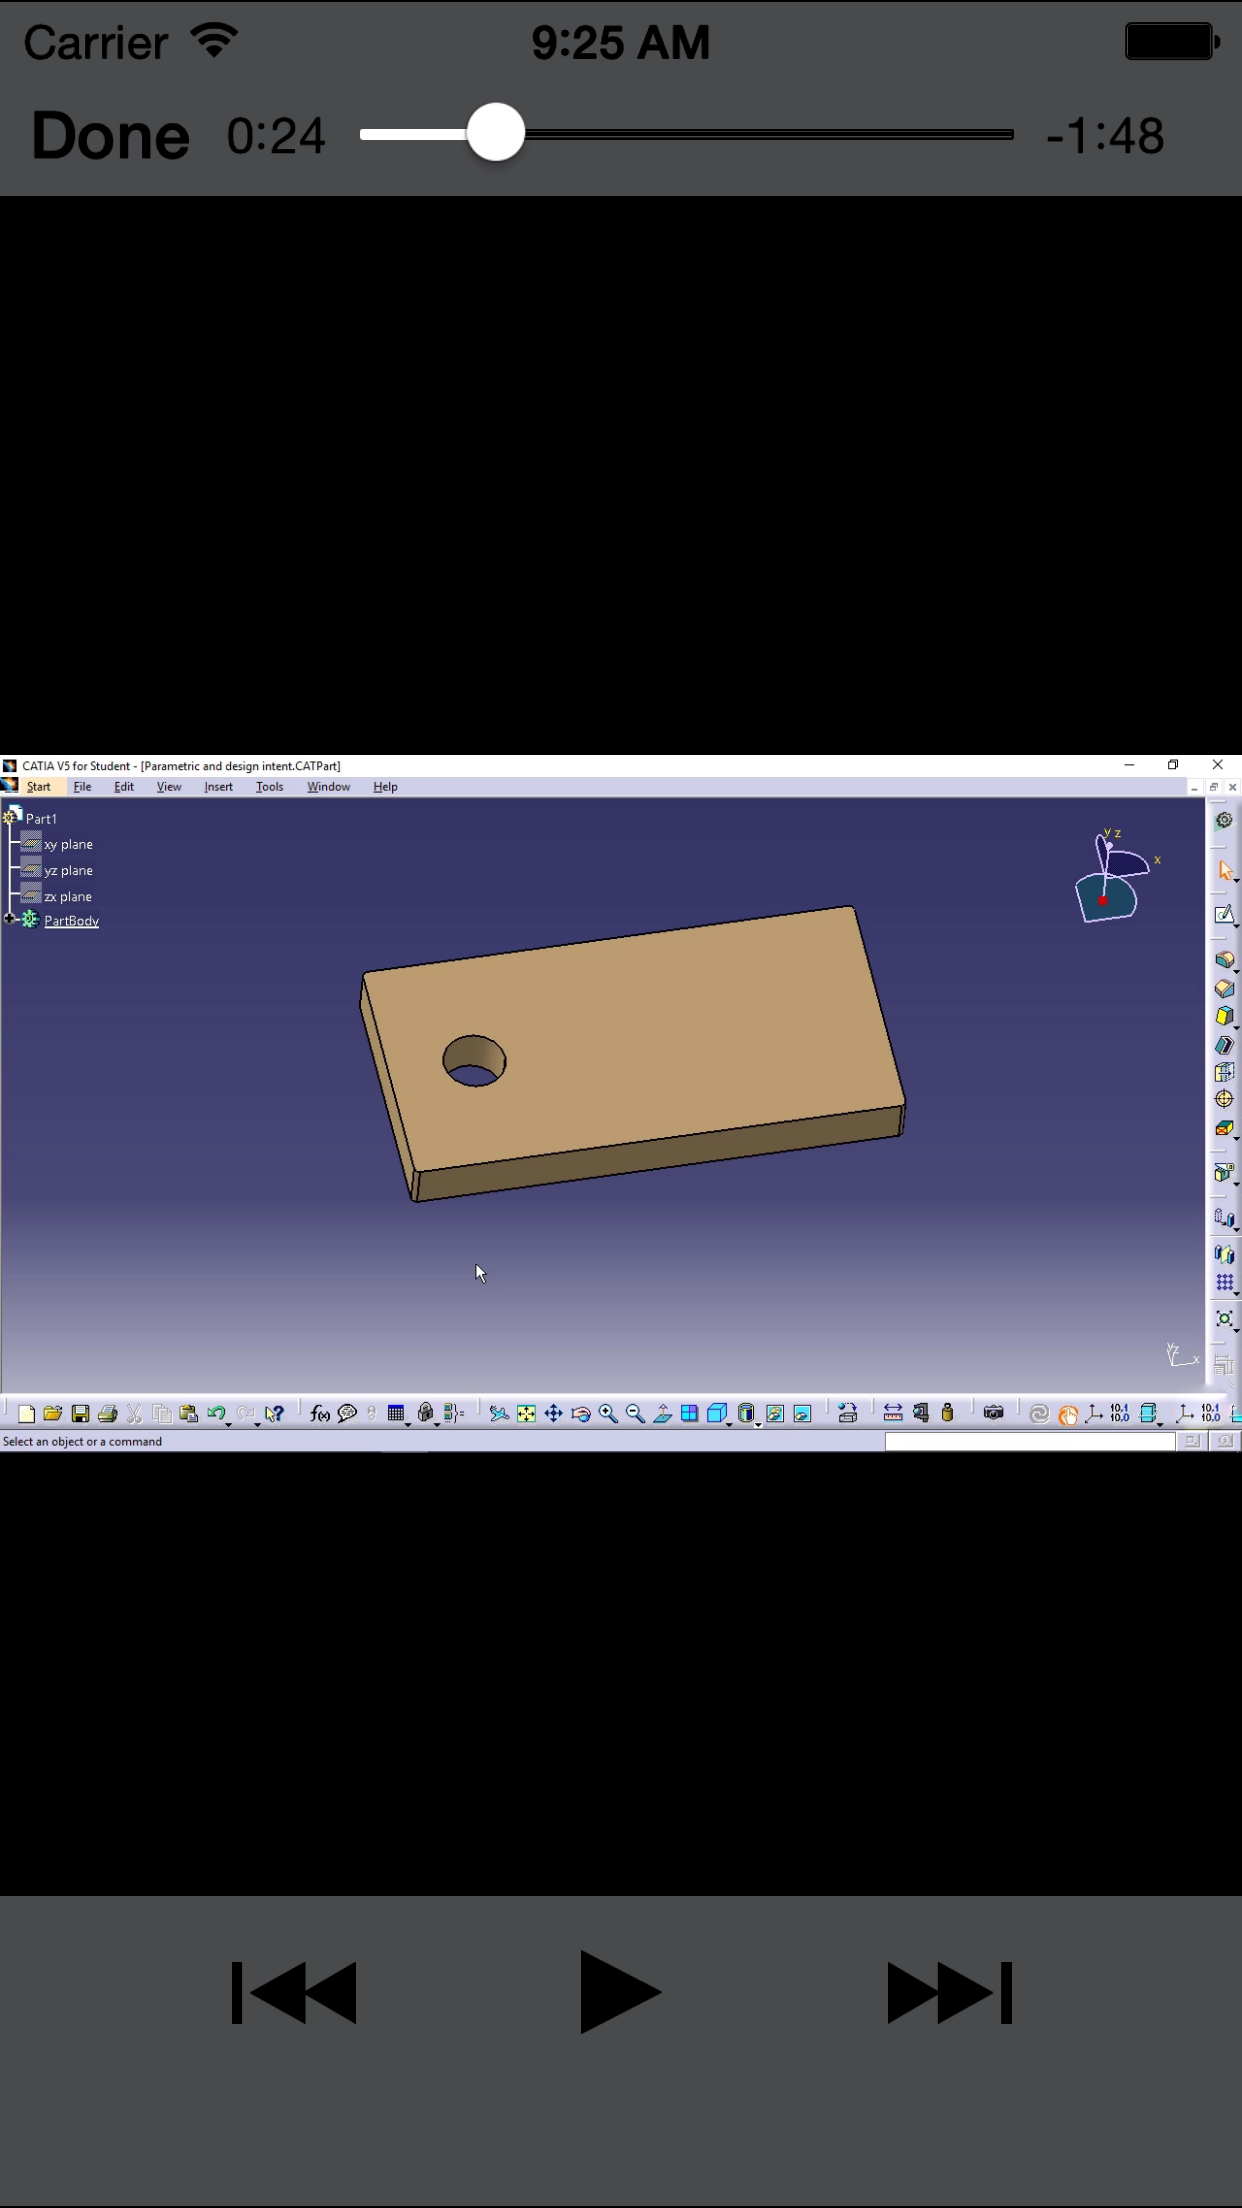Open the Help menu

385,787
